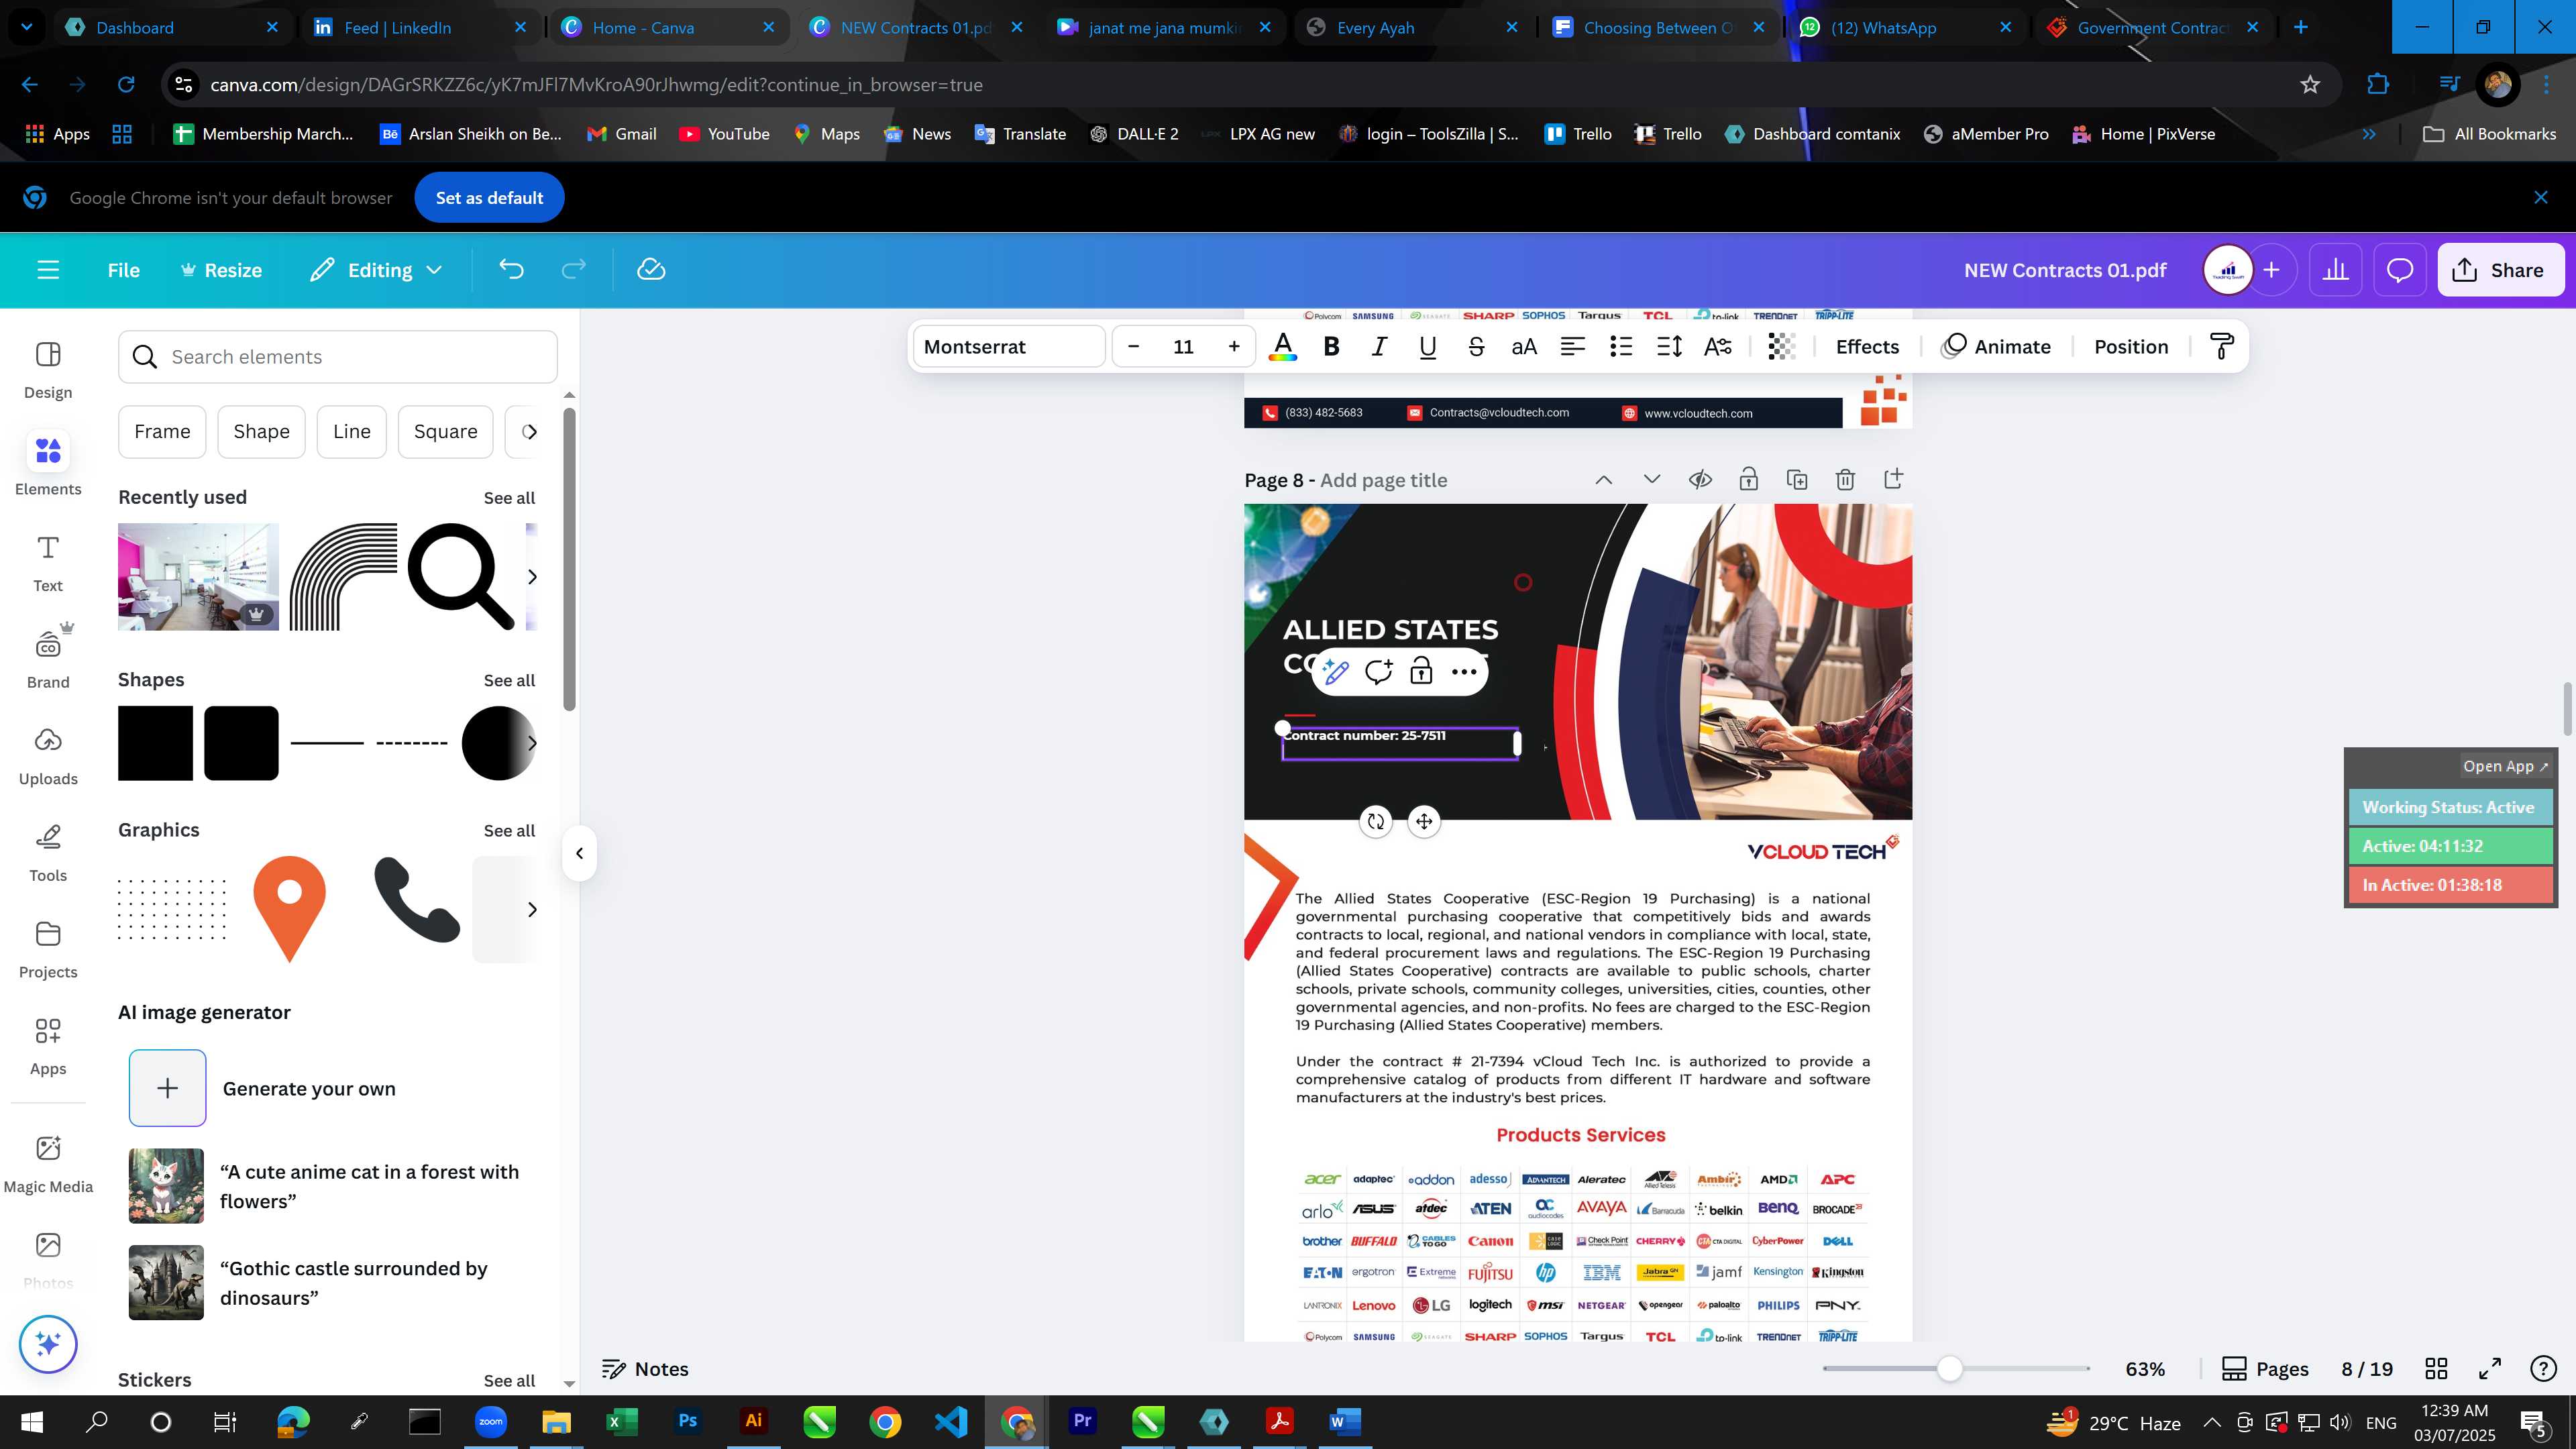
Task: Toggle underline formatting
Action: coord(1427,347)
